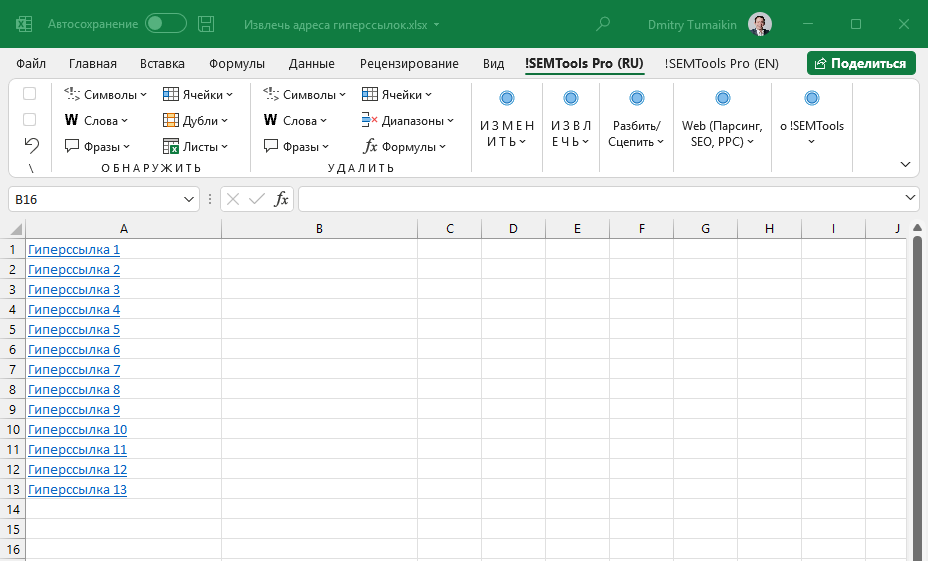Open the Файл menu
Viewport: 928px width, 561px height.
coord(31,63)
